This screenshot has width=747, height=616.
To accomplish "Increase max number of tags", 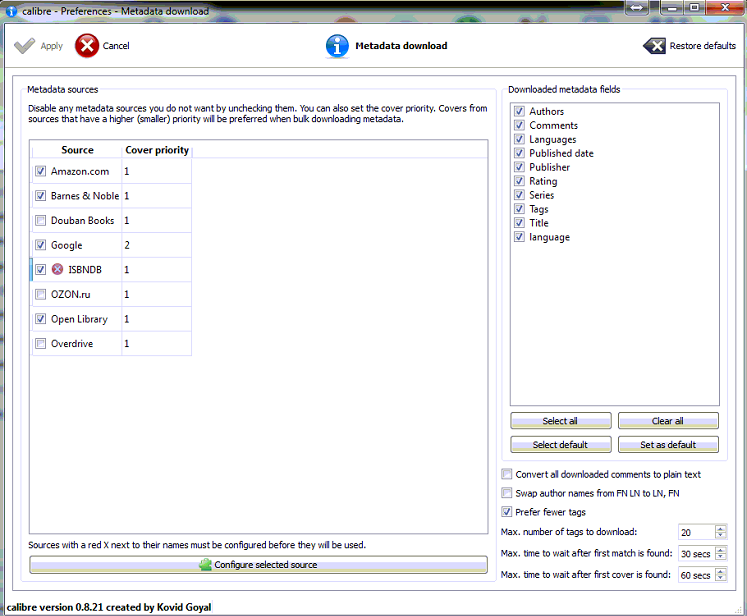I will [721, 528].
